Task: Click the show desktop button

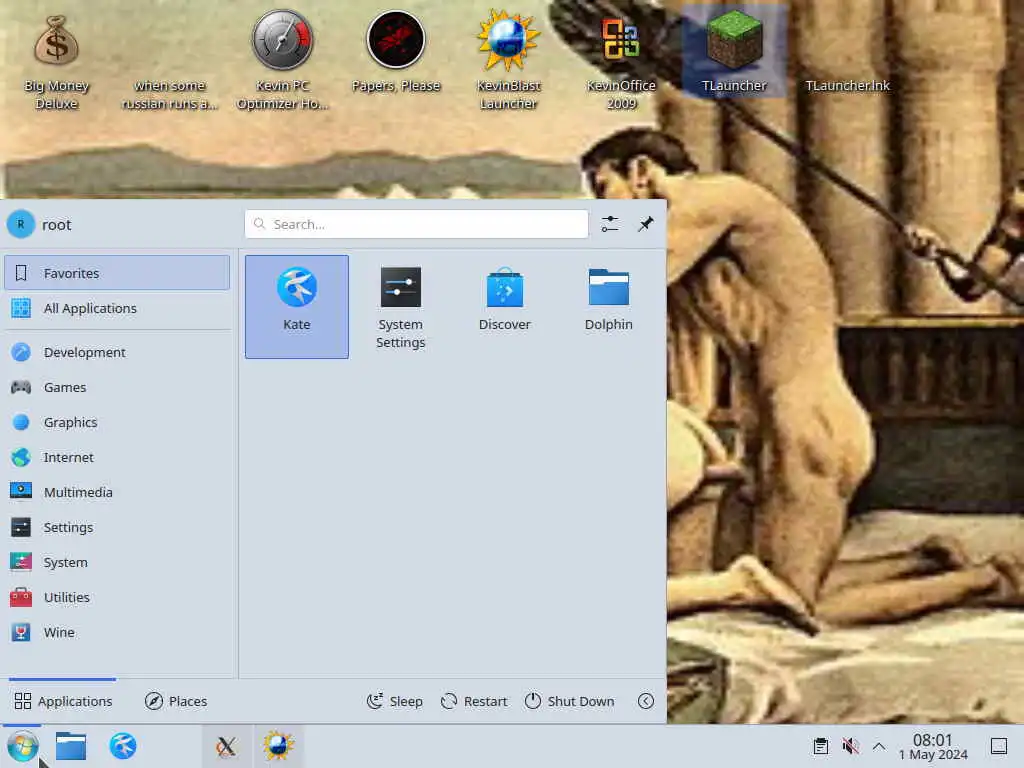Action: coord(999,746)
